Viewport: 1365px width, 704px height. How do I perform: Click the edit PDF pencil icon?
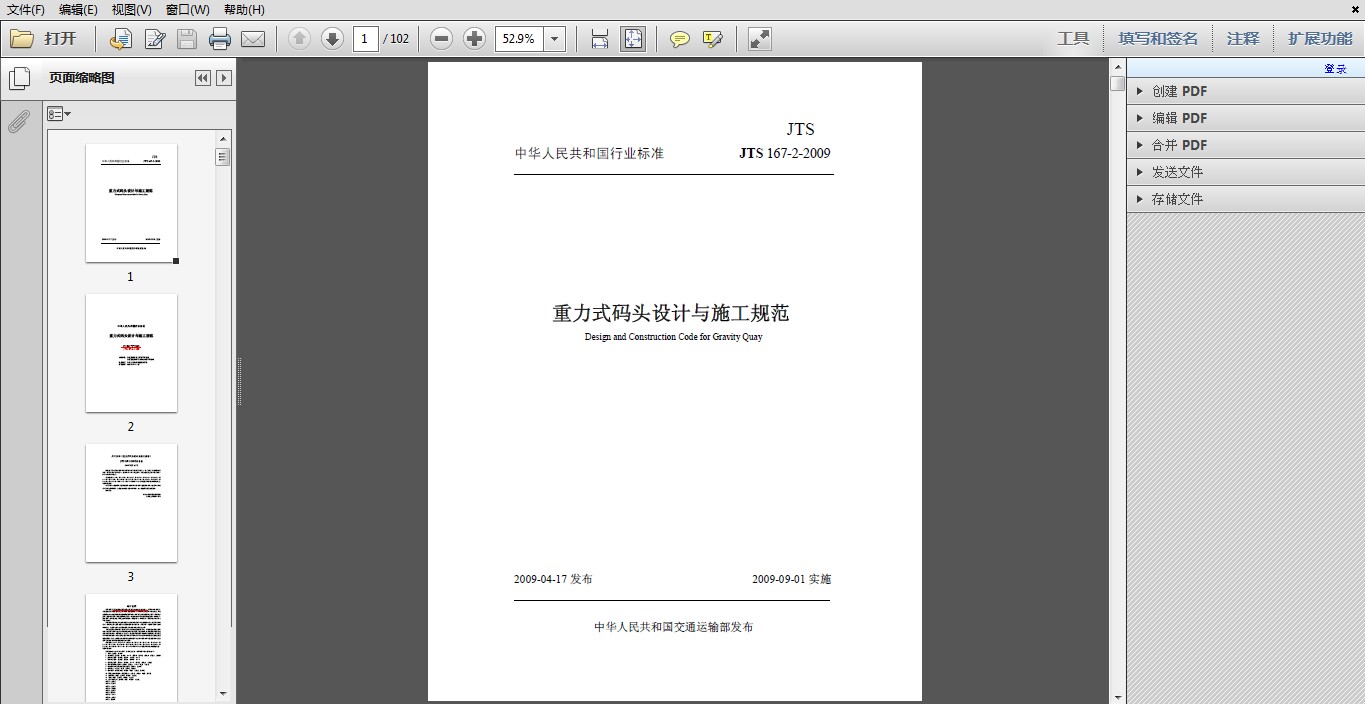click(154, 39)
